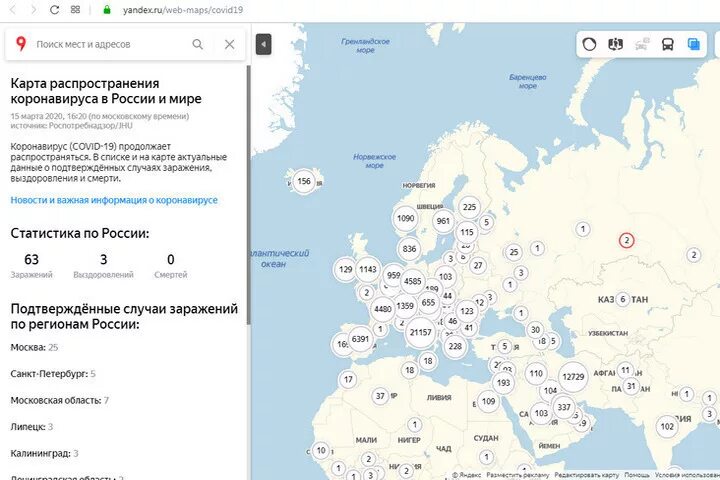Viewport: 720px width, 480px height.
Task: Select the 655 marker in central Europe
Action: (428, 303)
